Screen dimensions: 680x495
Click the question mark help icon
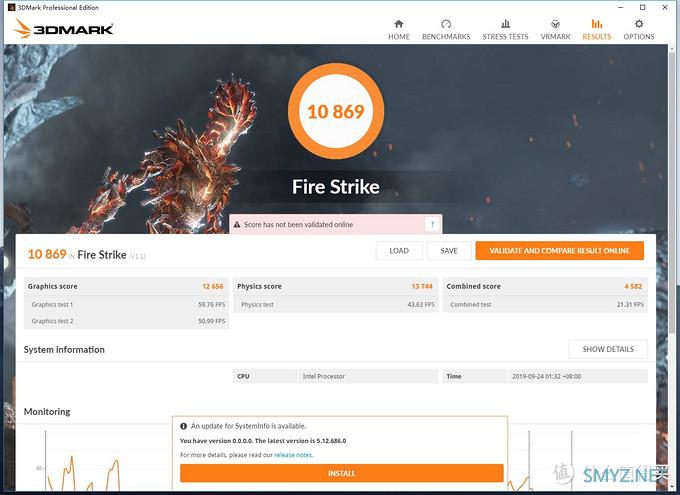432,224
